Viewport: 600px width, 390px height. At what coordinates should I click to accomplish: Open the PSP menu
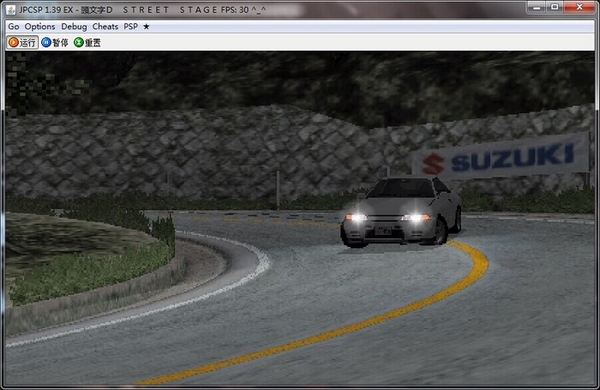click(x=130, y=26)
